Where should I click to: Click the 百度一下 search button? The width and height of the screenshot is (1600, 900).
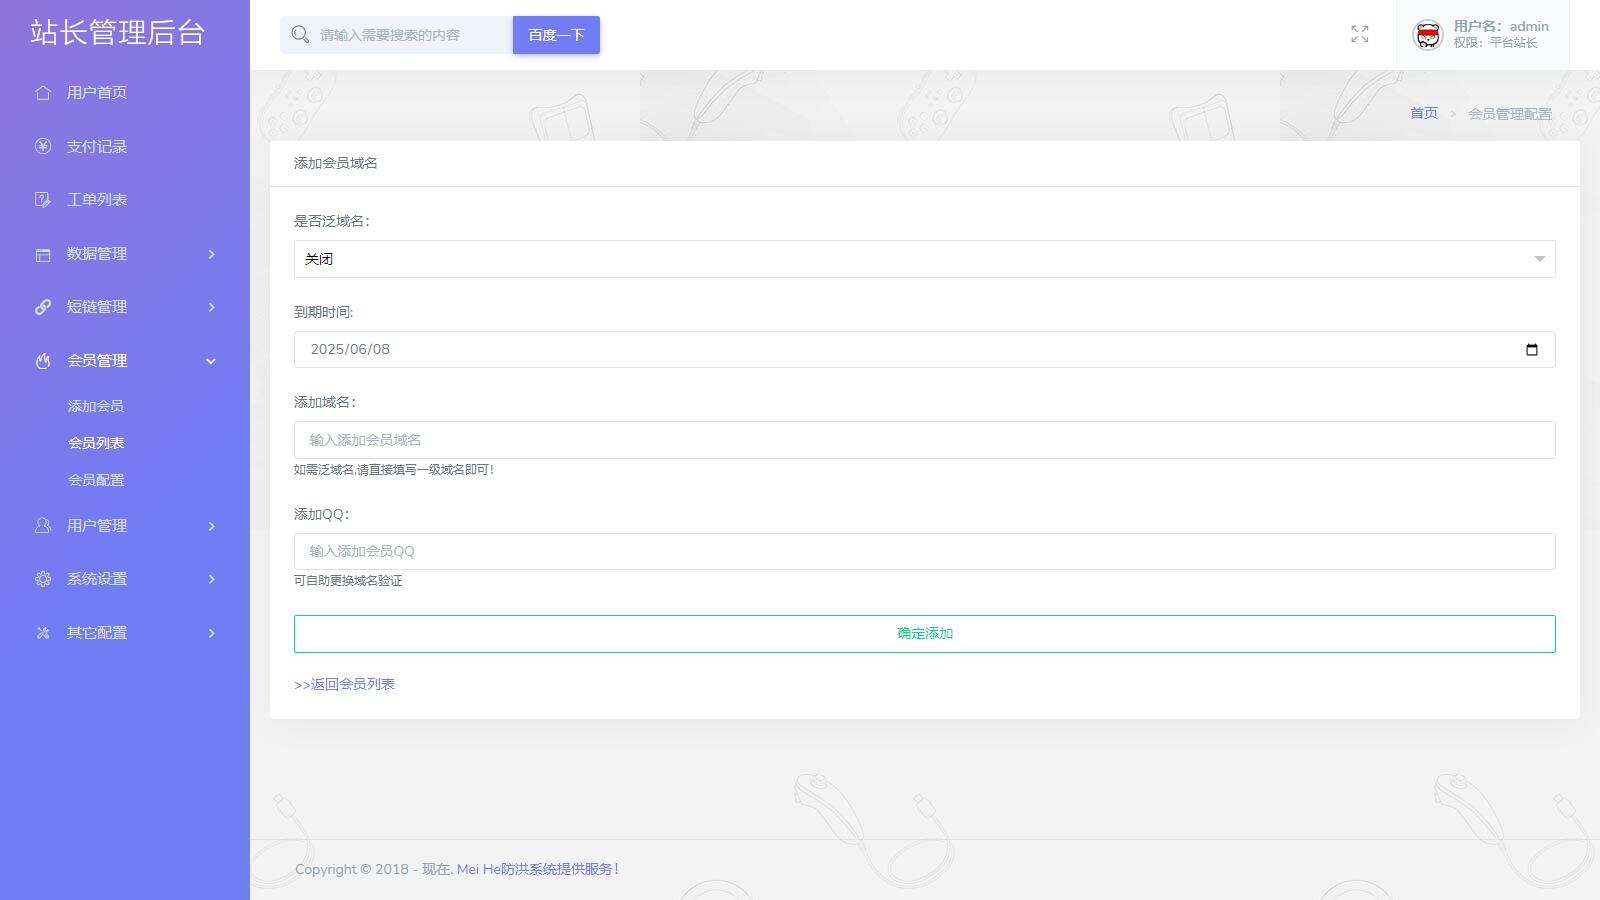[x=556, y=35]
